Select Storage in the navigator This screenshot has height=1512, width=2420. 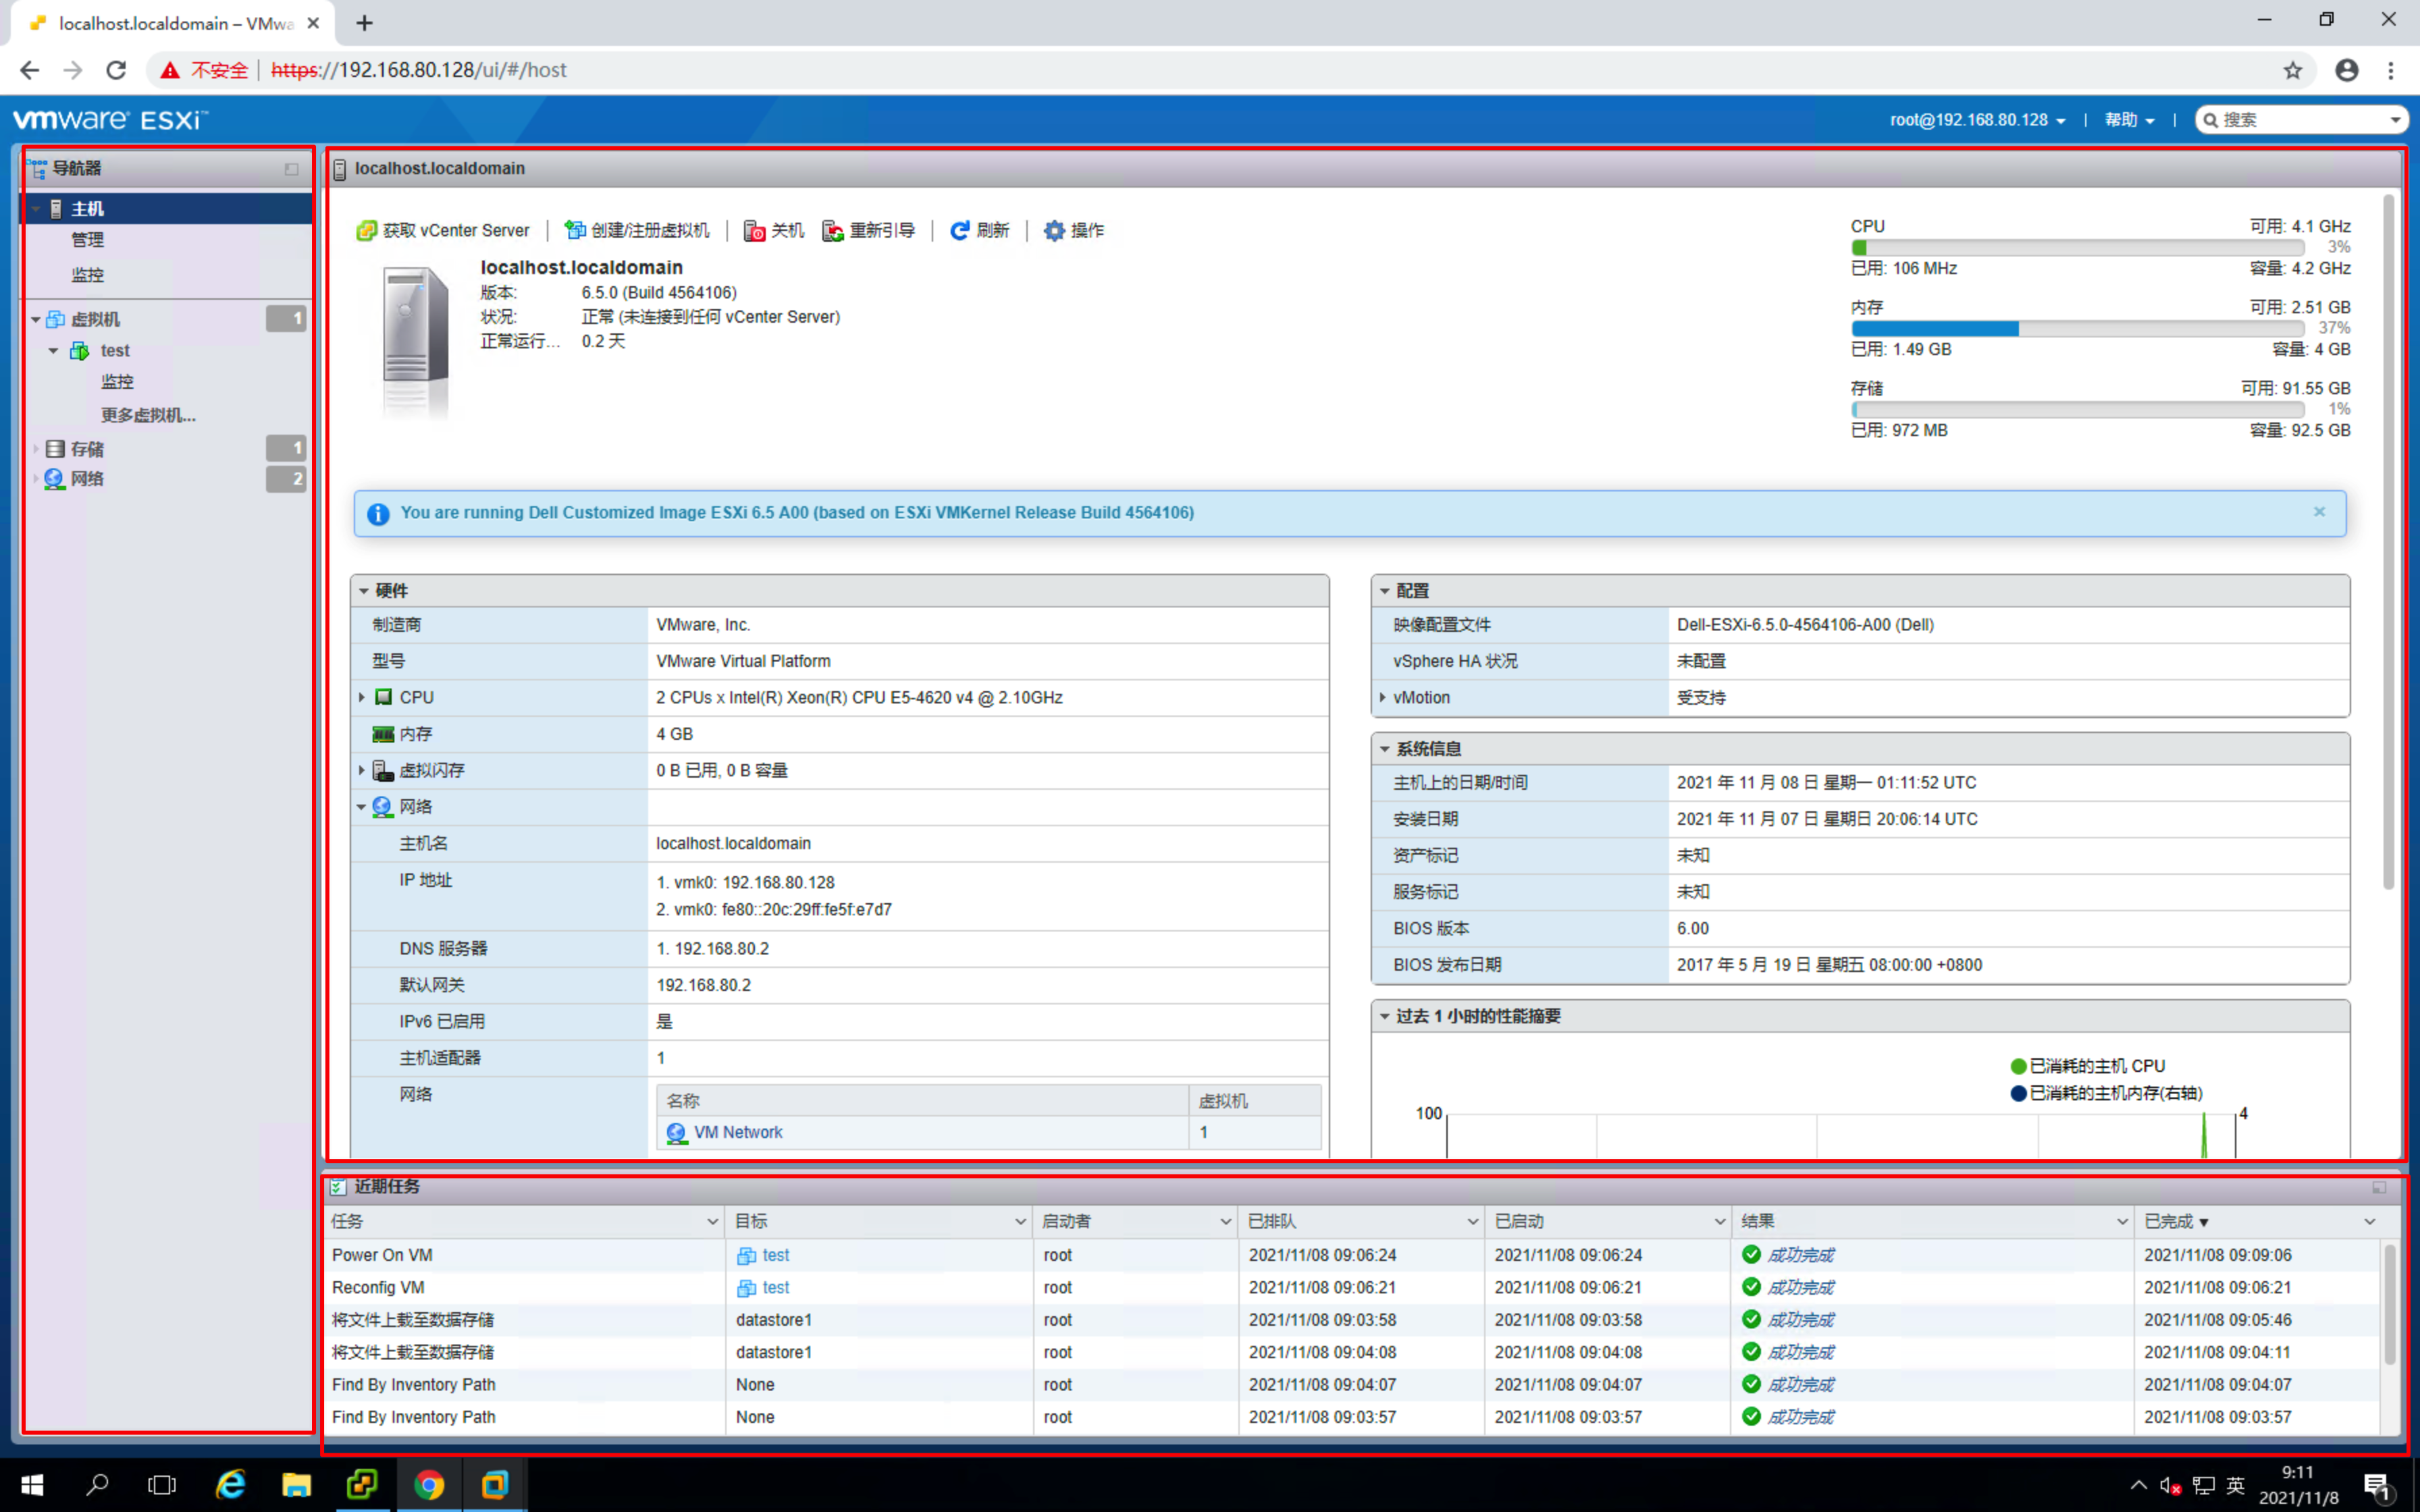coord(87,449)
